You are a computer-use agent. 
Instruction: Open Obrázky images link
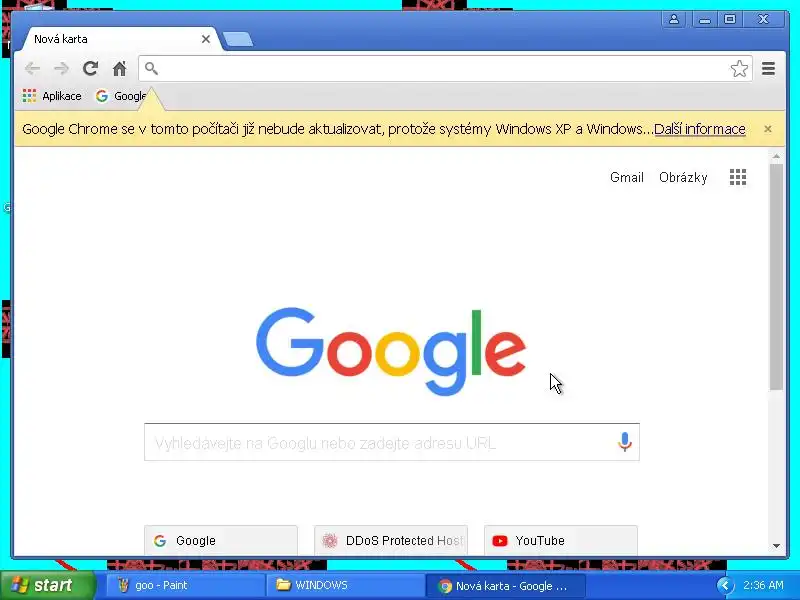[x=683, y=178]
